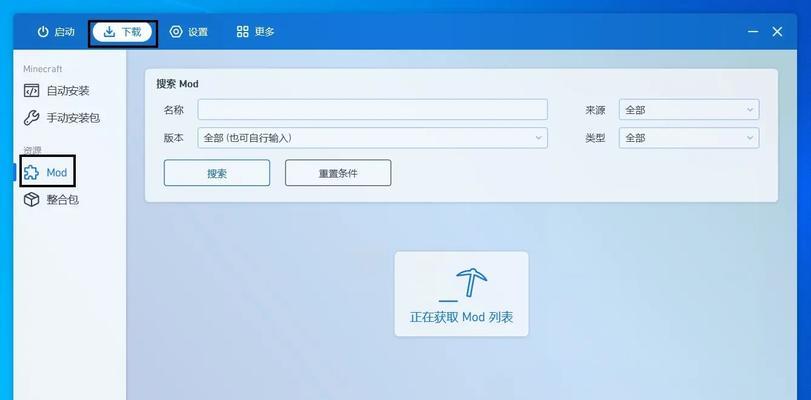The image size is (811, 400).
Task: Open the 版本 version combo box
Action: 372,138
